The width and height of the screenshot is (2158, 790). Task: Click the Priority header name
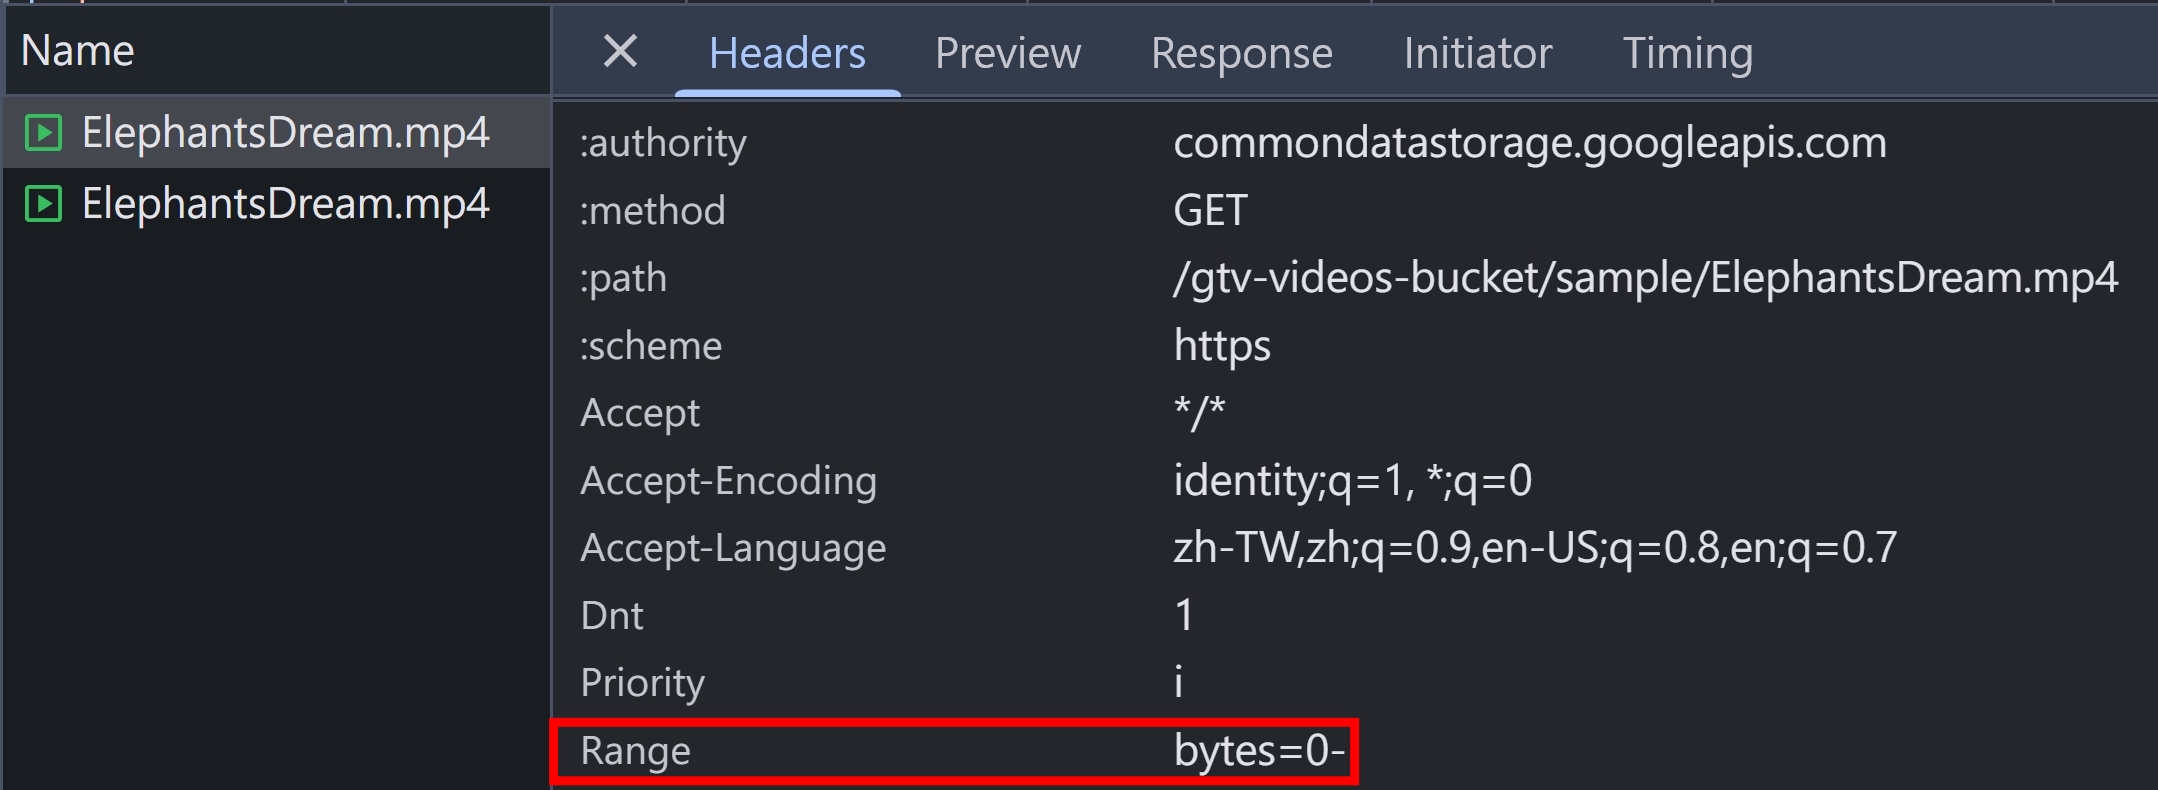(x=642, y=683)
